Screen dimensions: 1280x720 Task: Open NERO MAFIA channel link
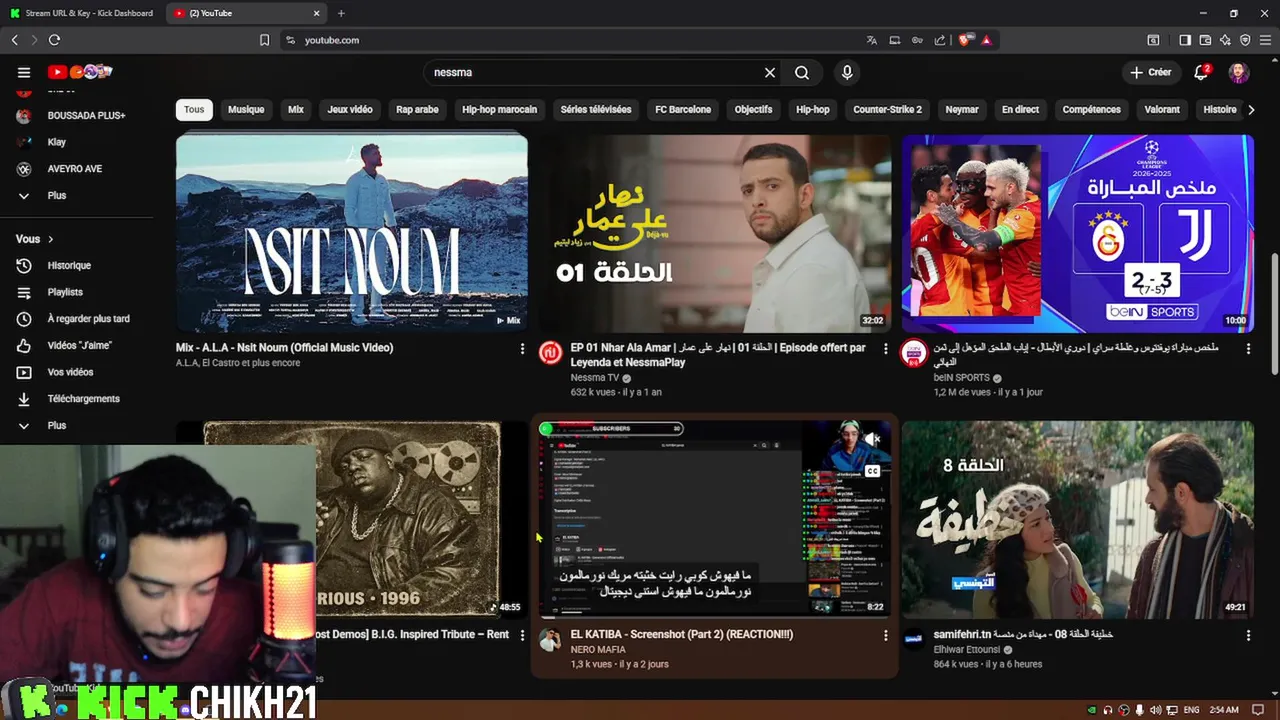pyautogui.click(x=598, y=650)
